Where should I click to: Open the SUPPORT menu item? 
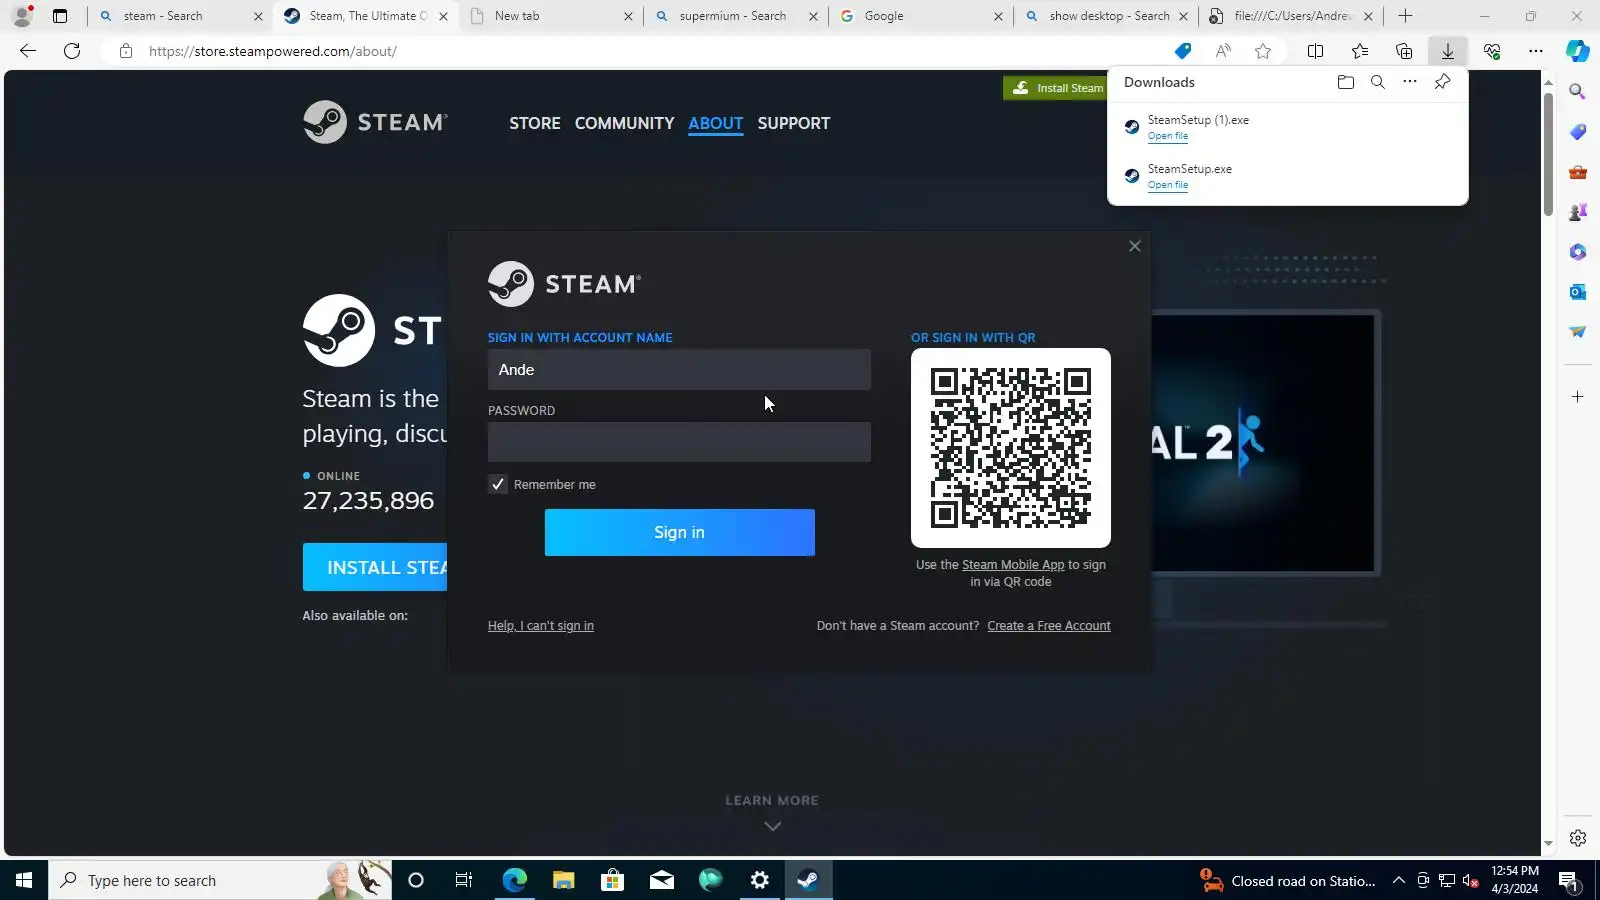(794, 123)
